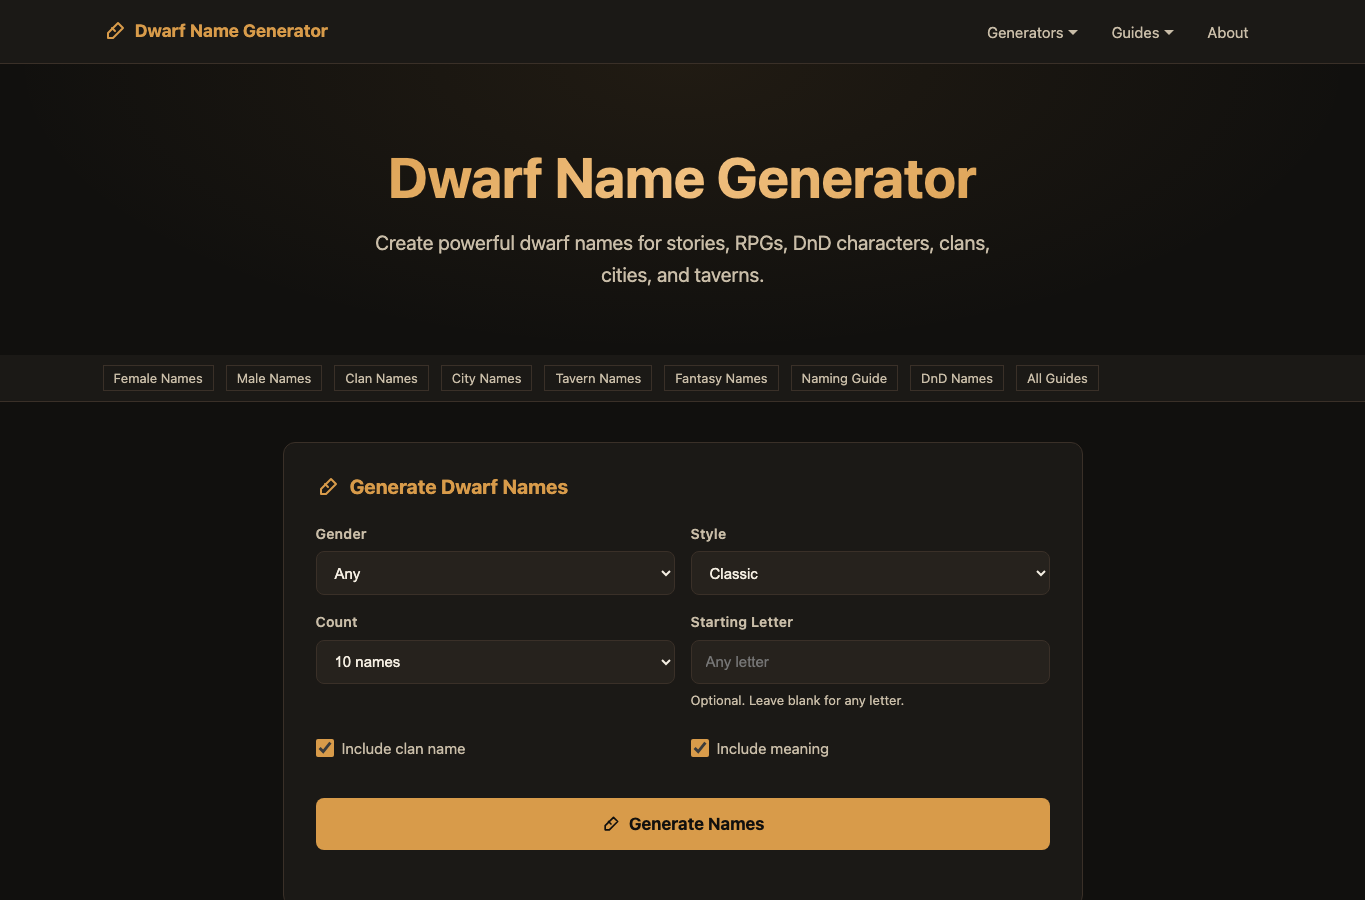
Task: Open the Naming Guide
Action: point(844,378)
